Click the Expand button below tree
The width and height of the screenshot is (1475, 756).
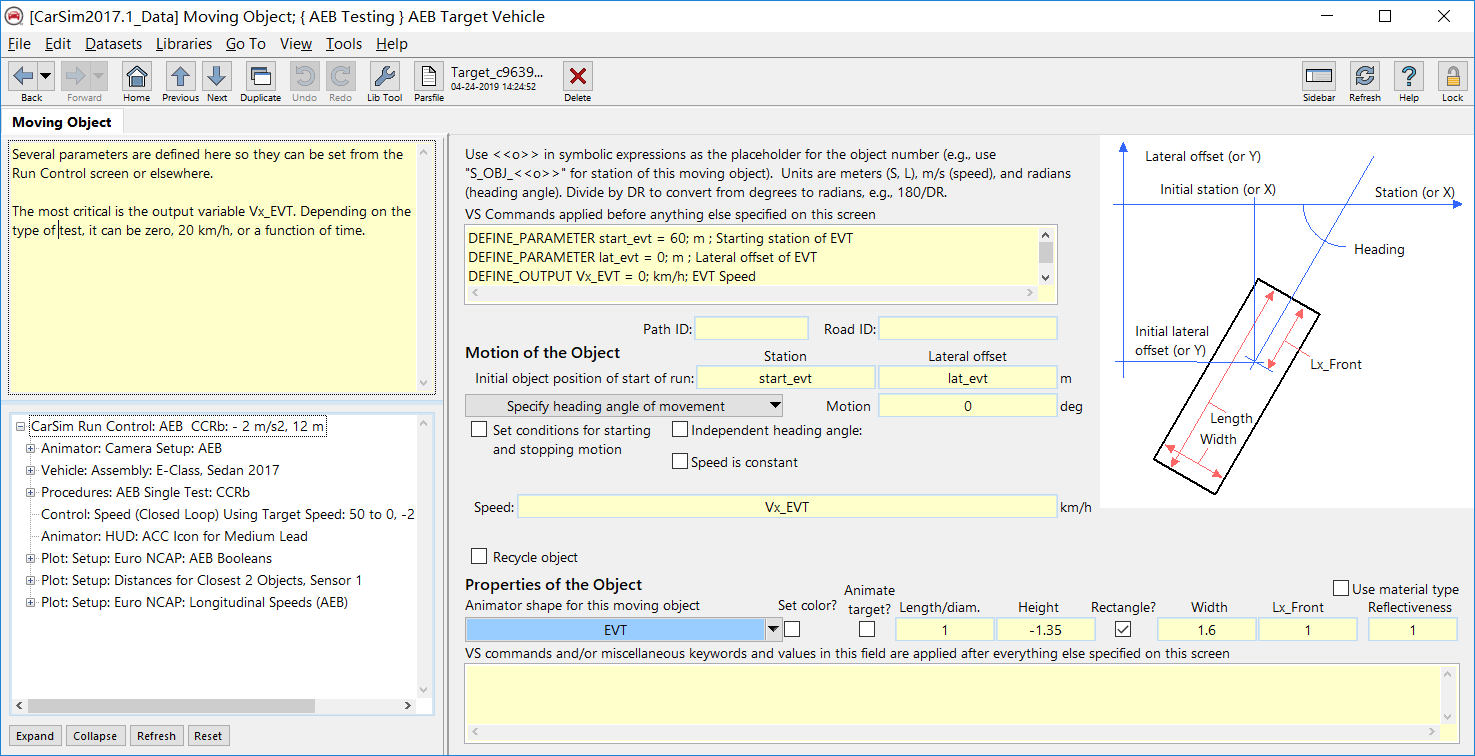coord(35,736)
